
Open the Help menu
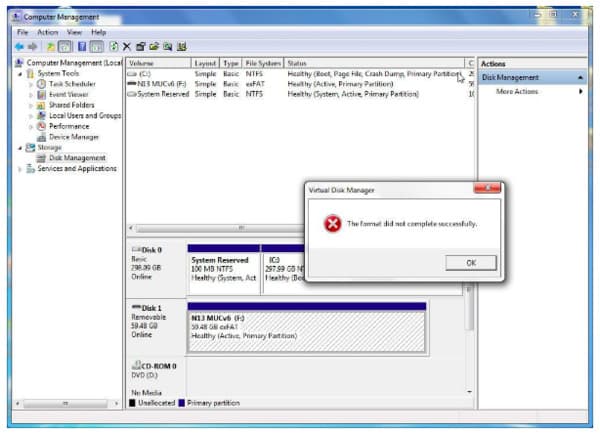(99, 32)
